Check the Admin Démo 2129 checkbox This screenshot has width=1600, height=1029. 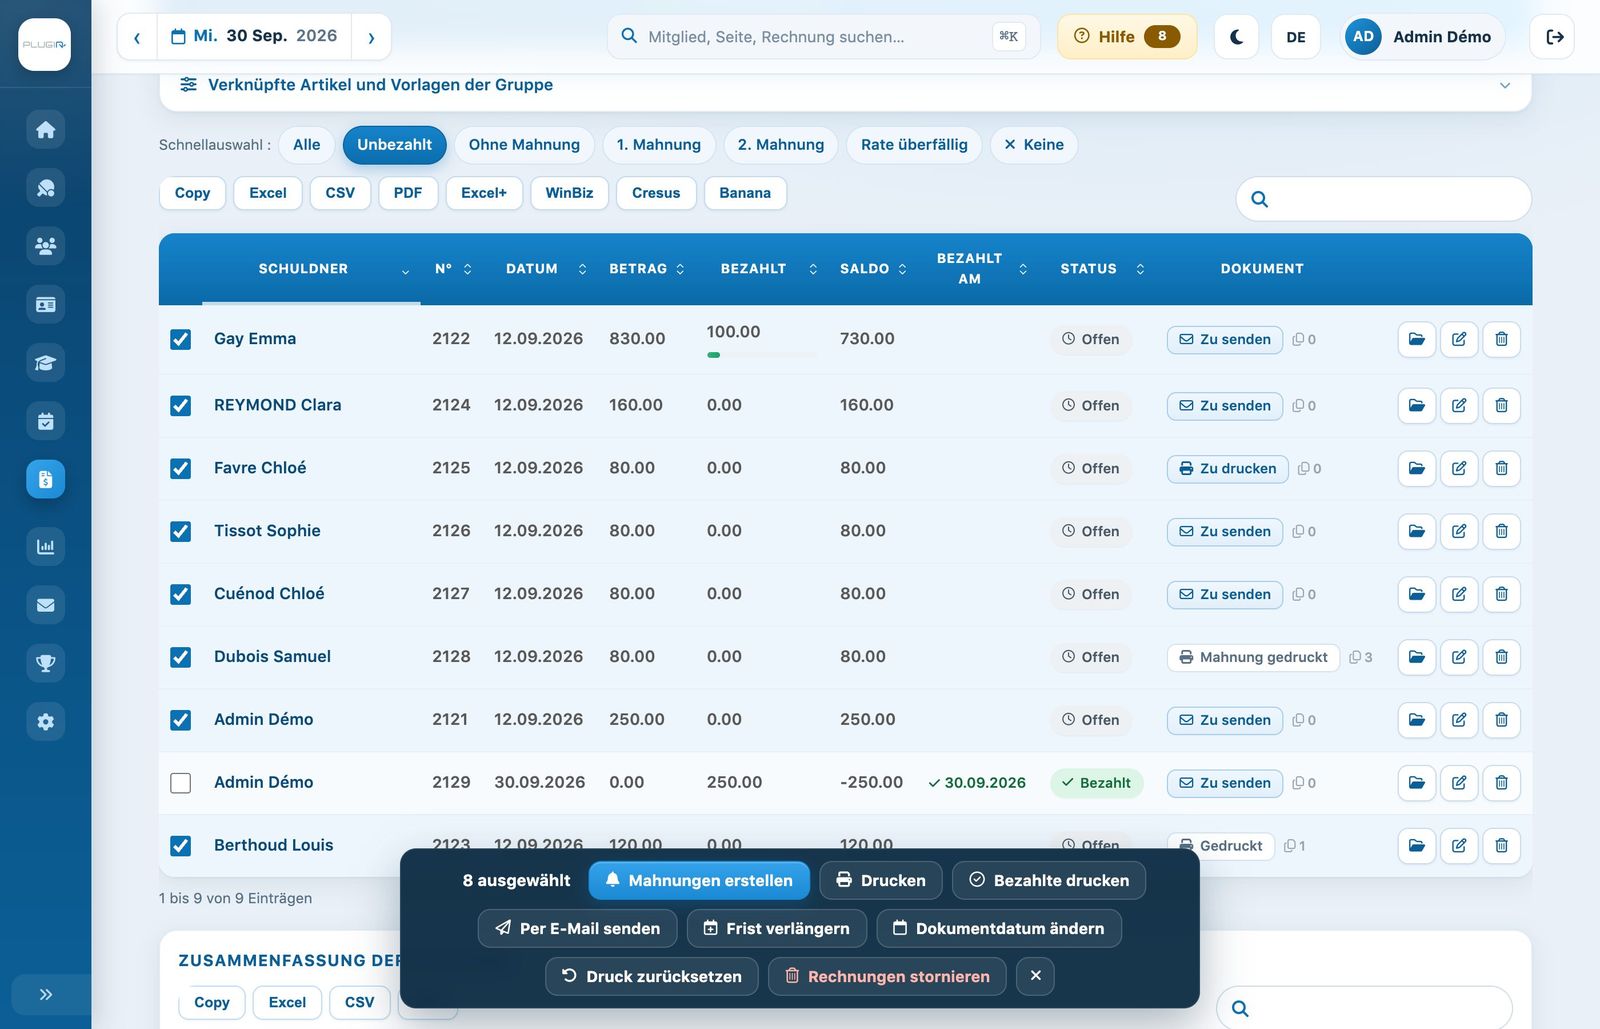coord(181,783)
